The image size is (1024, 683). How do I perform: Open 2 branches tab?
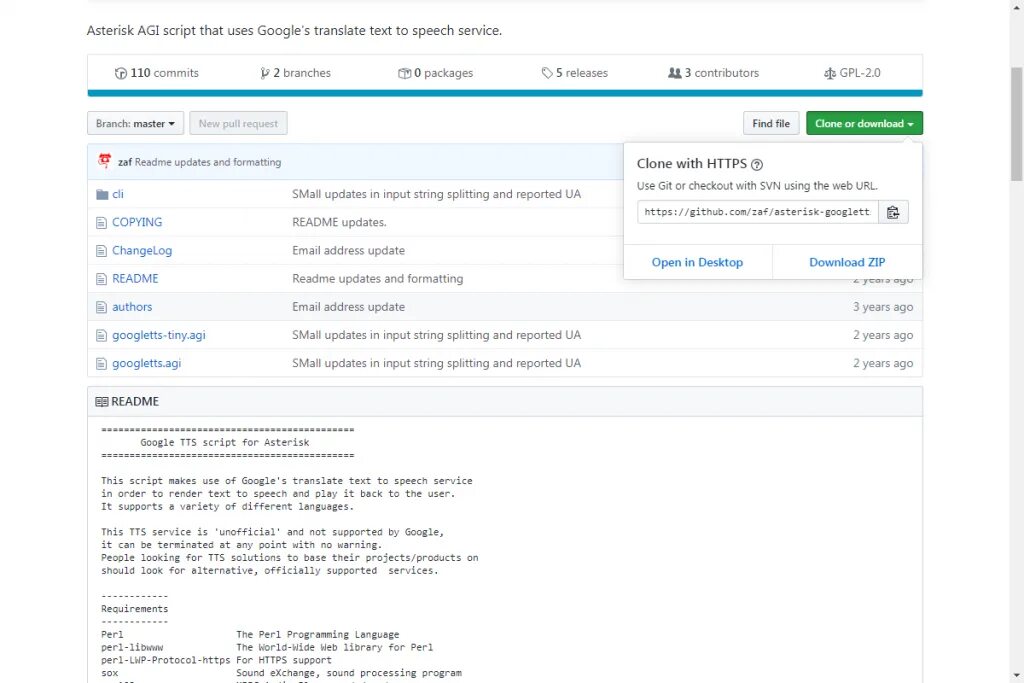pyautogui.click(x=295, y=73)
